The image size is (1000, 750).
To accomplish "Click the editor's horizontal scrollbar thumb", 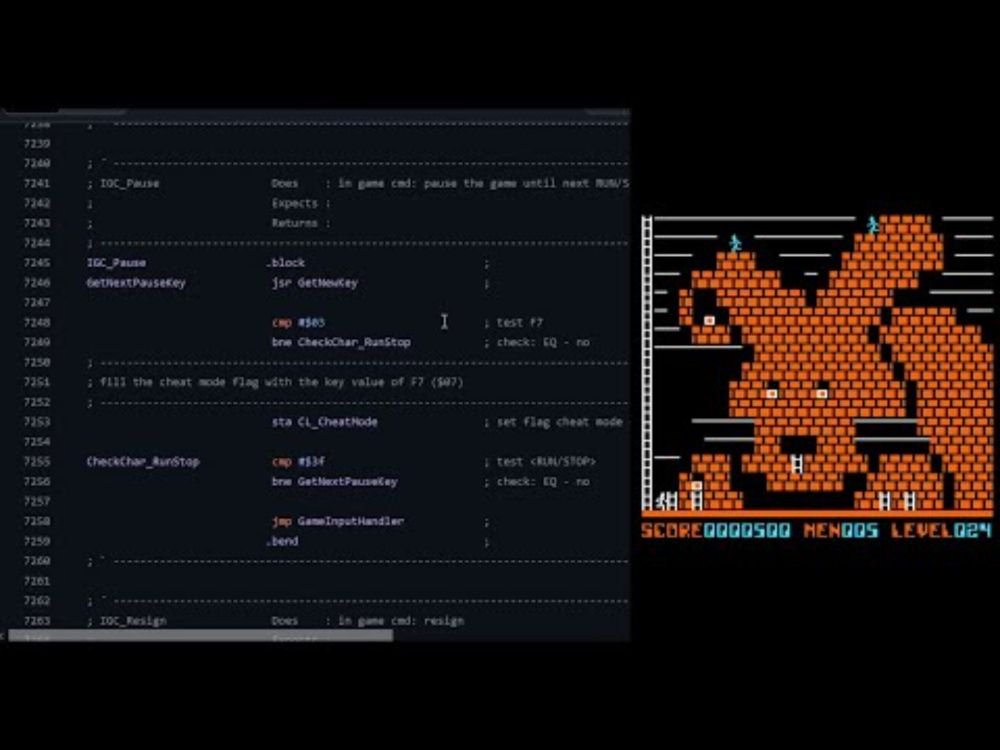I will tap(200, 635).
